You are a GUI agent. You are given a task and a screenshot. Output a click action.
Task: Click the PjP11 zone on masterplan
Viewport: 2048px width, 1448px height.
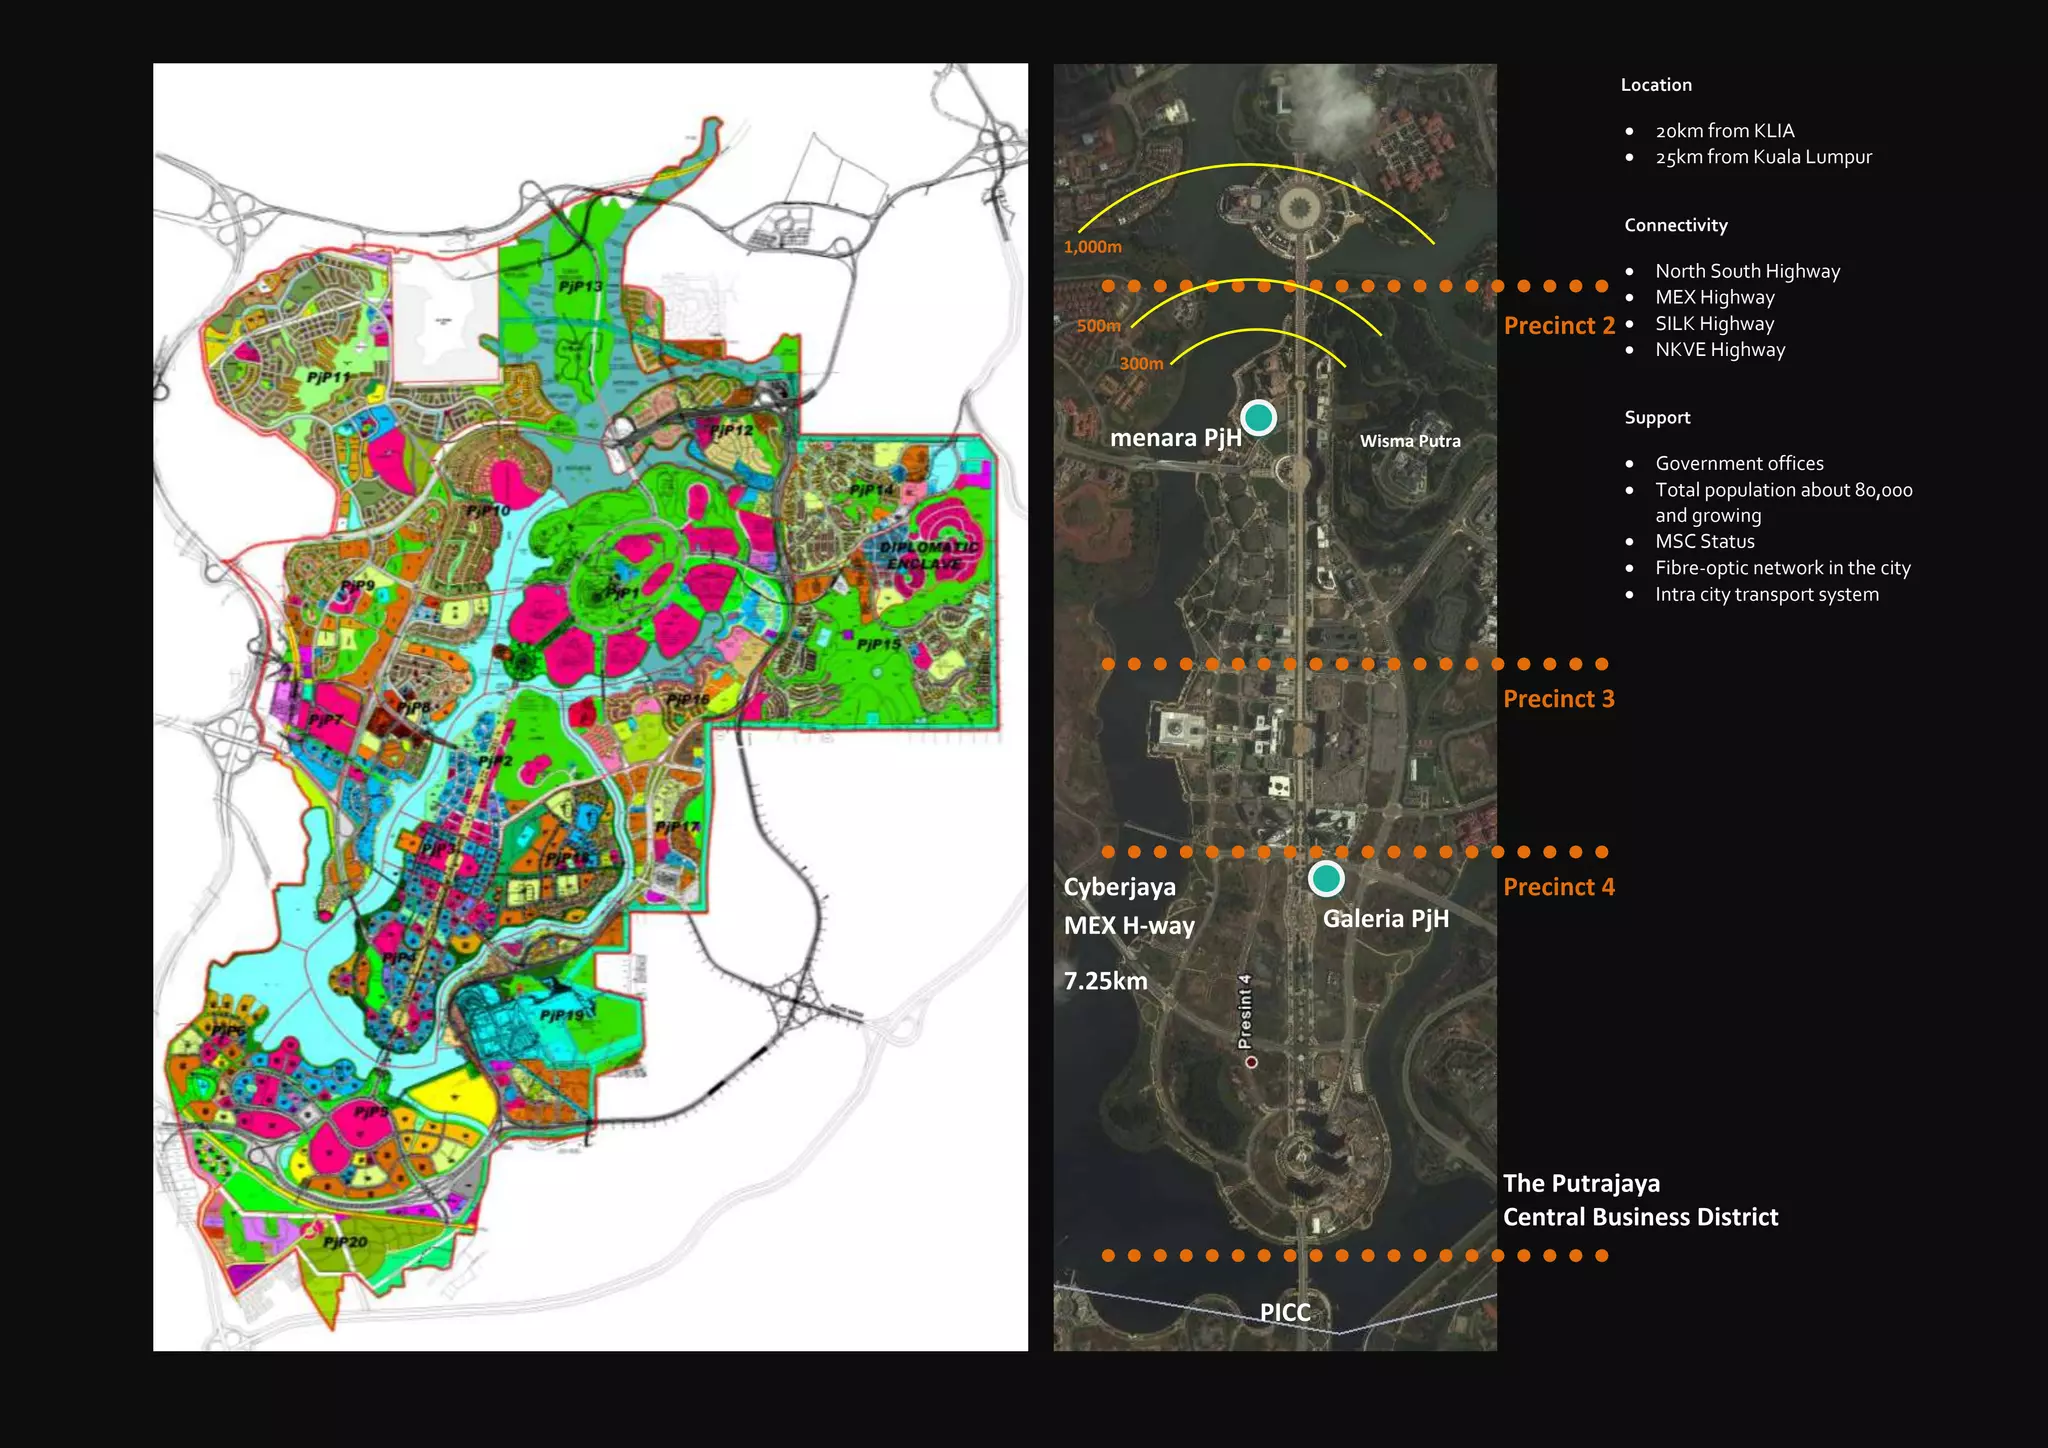[328, 377]
